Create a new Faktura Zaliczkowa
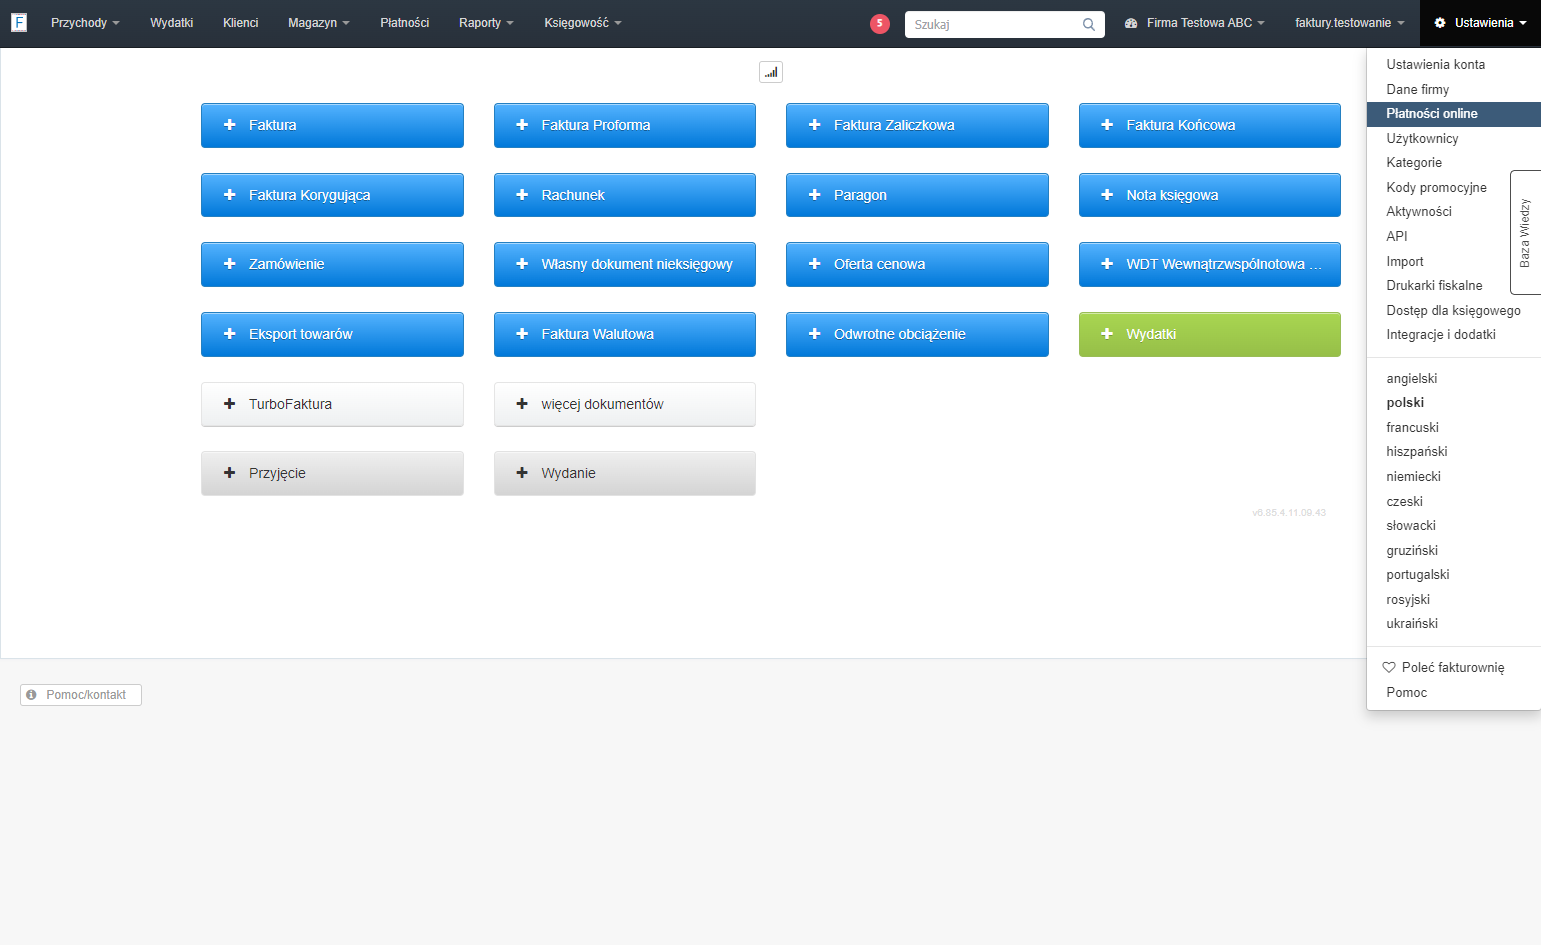 917,125
